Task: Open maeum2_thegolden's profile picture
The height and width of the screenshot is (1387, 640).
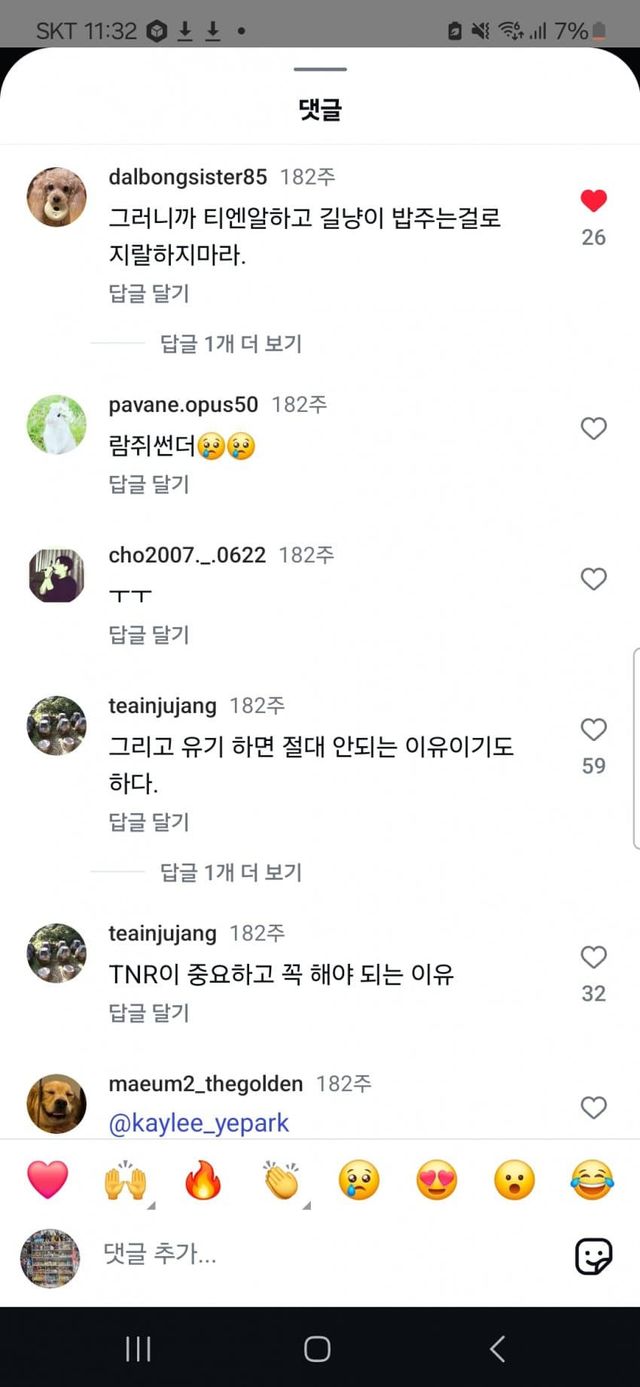Action: point(56,1104)
